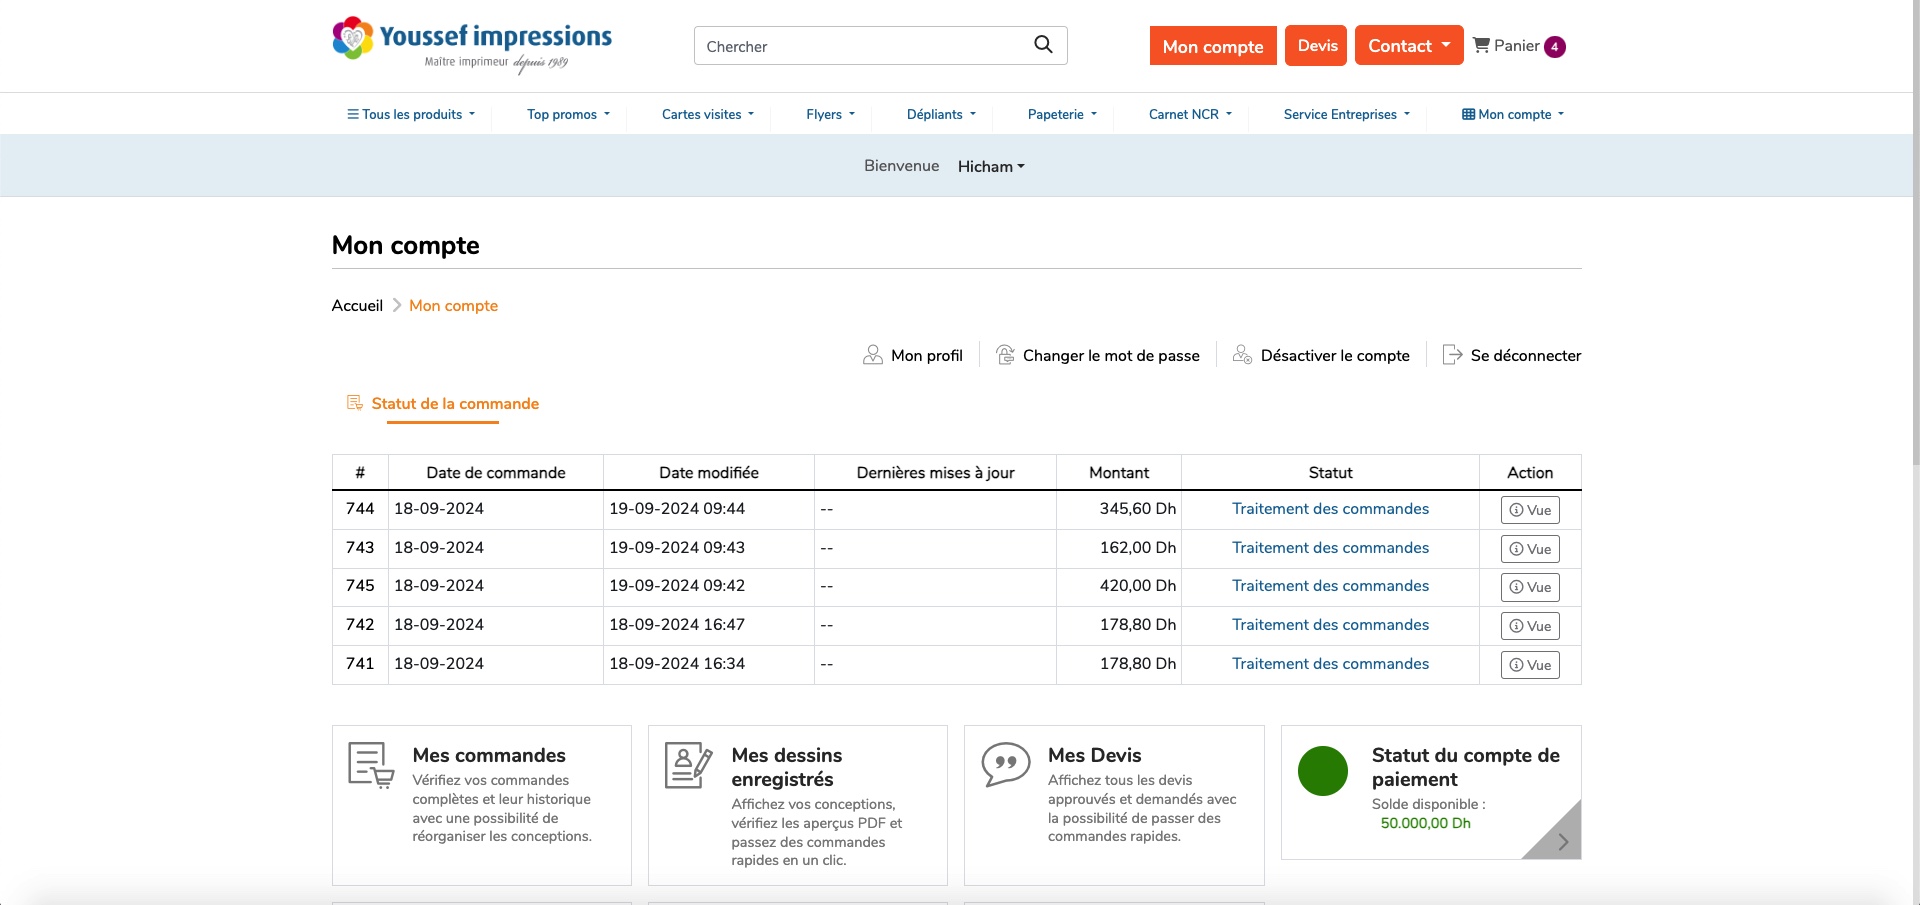Click the Se déconnecter logout icon

tap(1452, 355)
